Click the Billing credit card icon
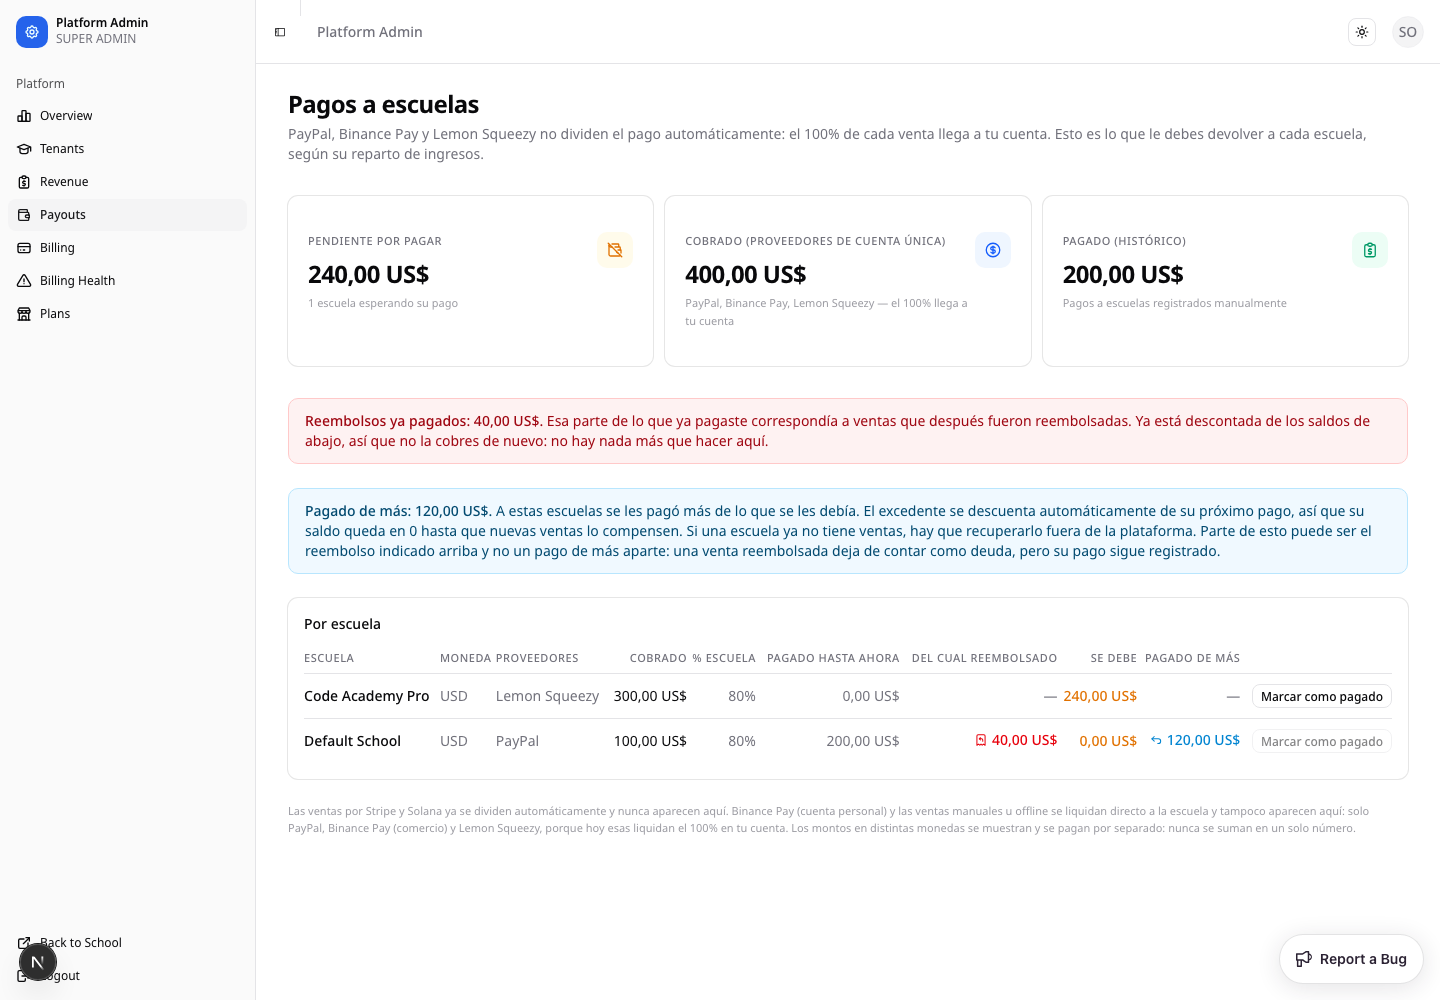The image size is (1440, 1000). (24, 248)
